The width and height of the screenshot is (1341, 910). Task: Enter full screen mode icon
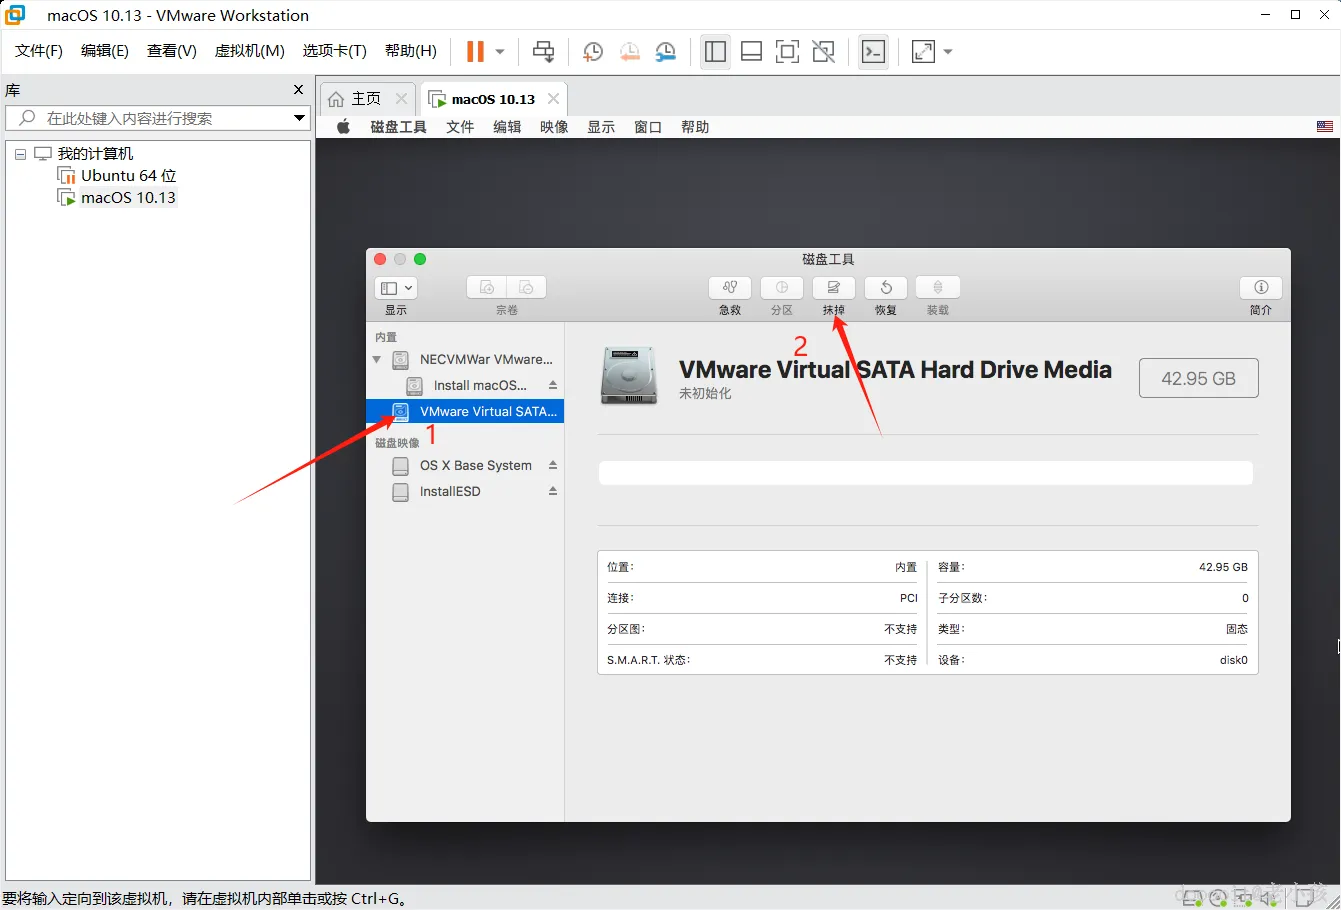click(x=787, y=52)
